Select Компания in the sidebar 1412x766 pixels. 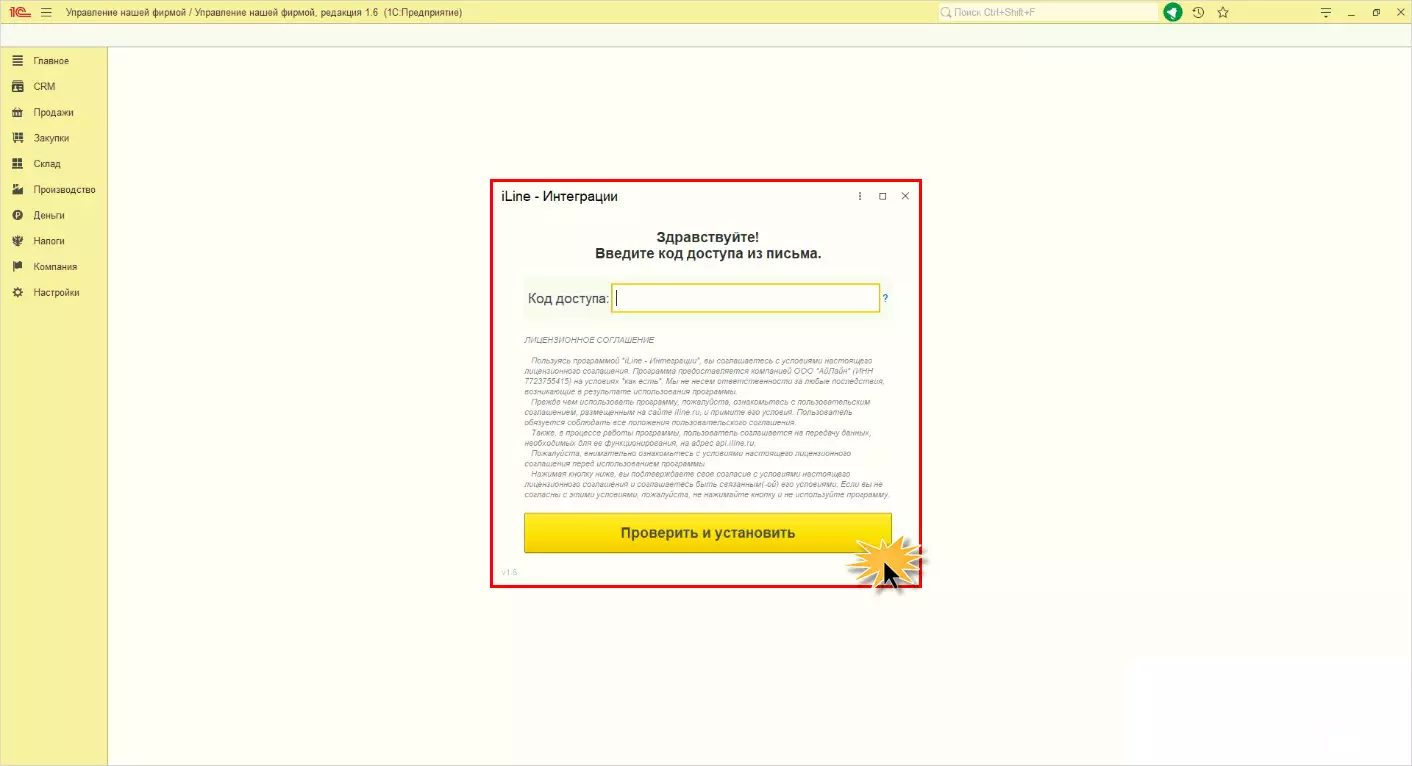55,267
